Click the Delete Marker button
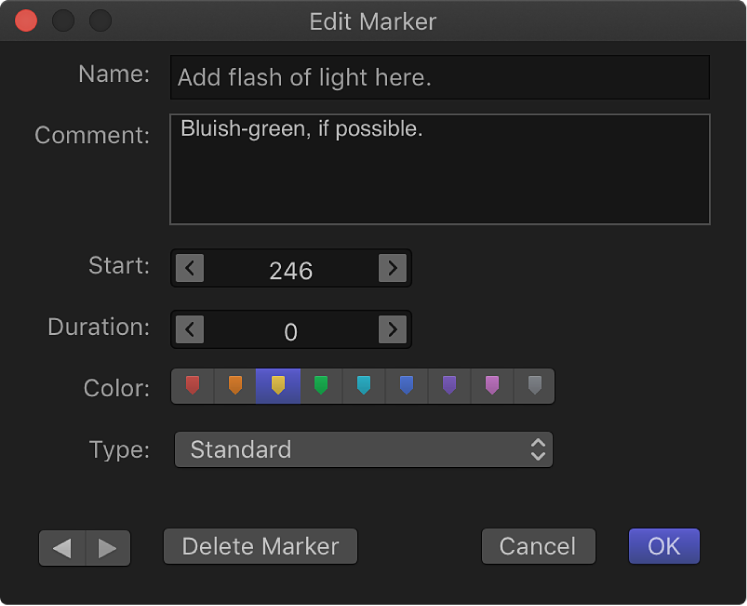Viewport: 747px width, 606px height. point(260,547)
